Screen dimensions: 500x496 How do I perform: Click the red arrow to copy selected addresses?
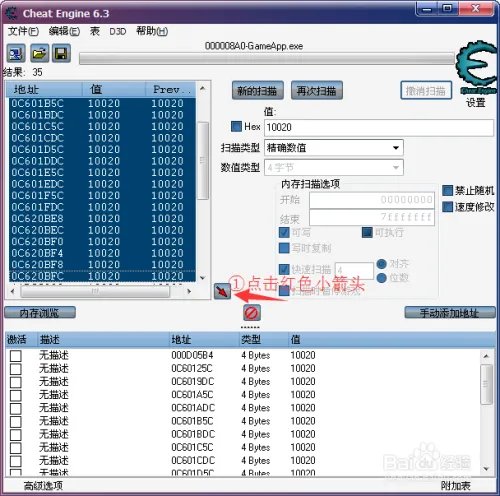(222, 291)
